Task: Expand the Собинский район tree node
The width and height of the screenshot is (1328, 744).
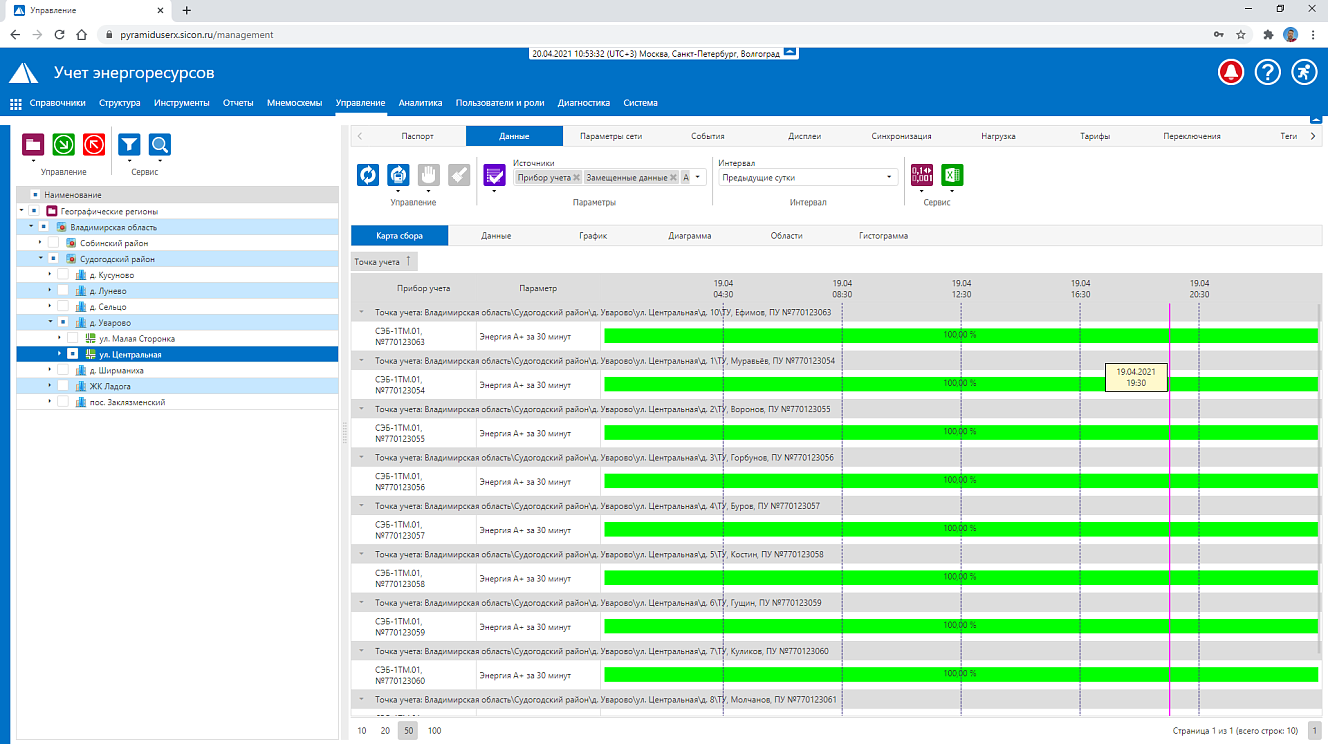Action: tap(41, 243)
